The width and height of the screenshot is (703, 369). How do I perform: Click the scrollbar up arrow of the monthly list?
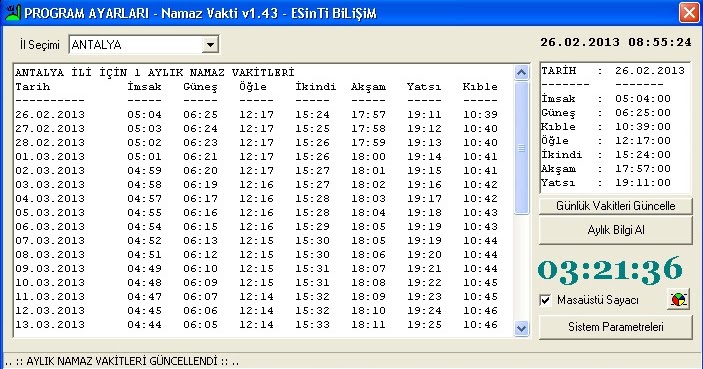point(521,73)
